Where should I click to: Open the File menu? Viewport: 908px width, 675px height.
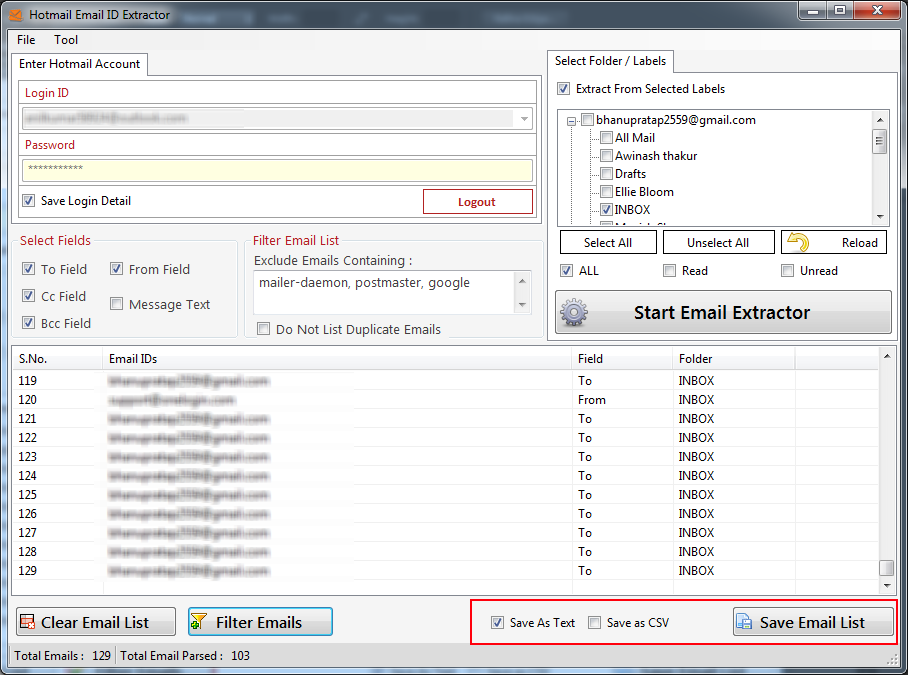pos(26,39)
